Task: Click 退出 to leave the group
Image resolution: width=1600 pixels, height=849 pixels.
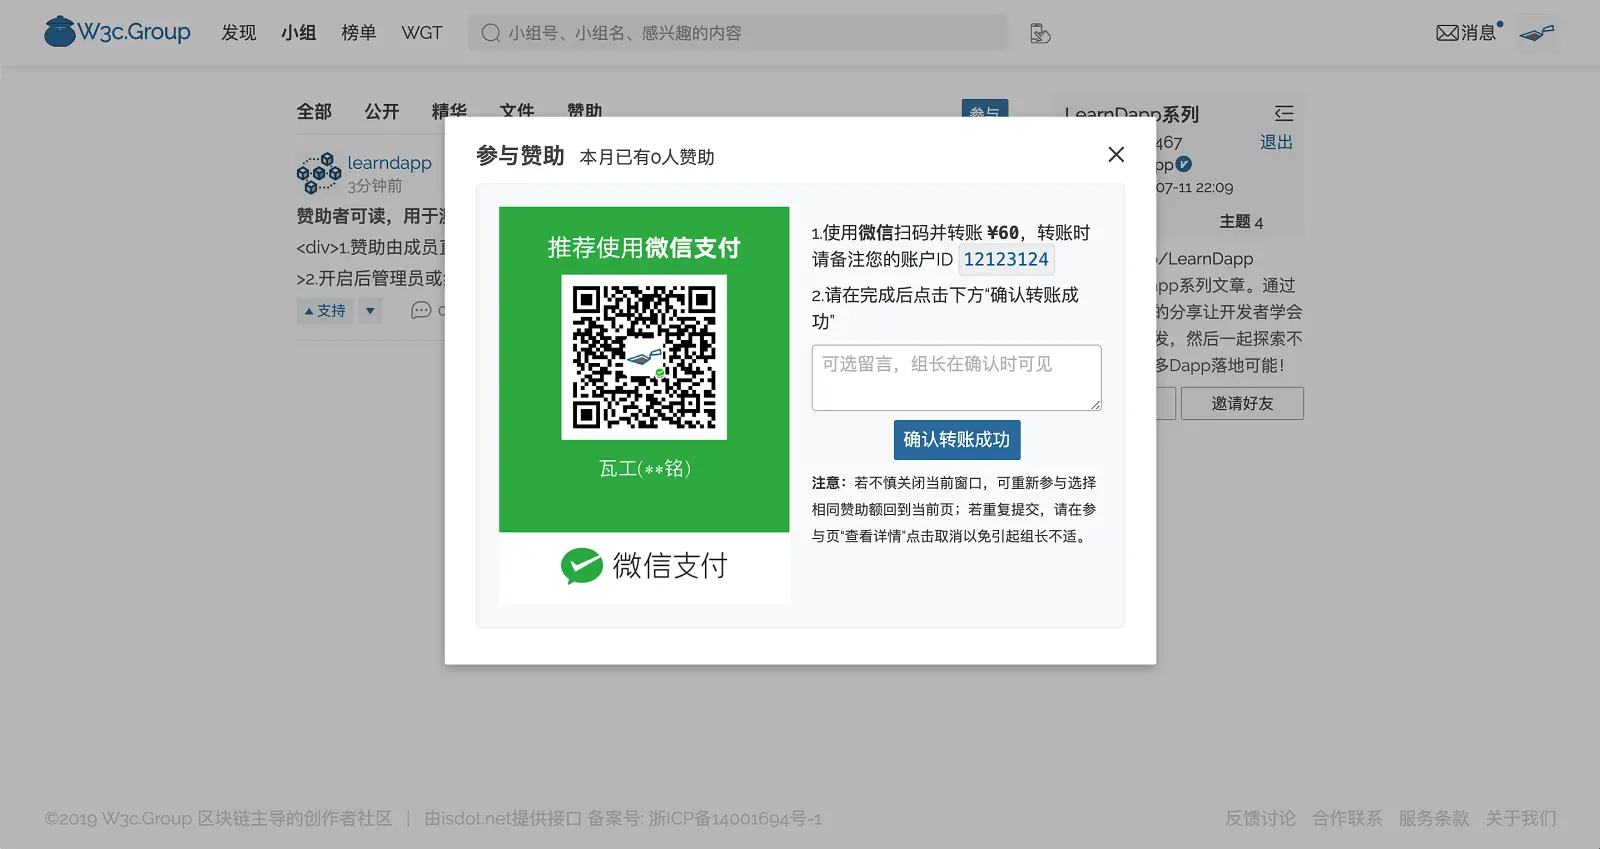Action: pos(1276,142)
